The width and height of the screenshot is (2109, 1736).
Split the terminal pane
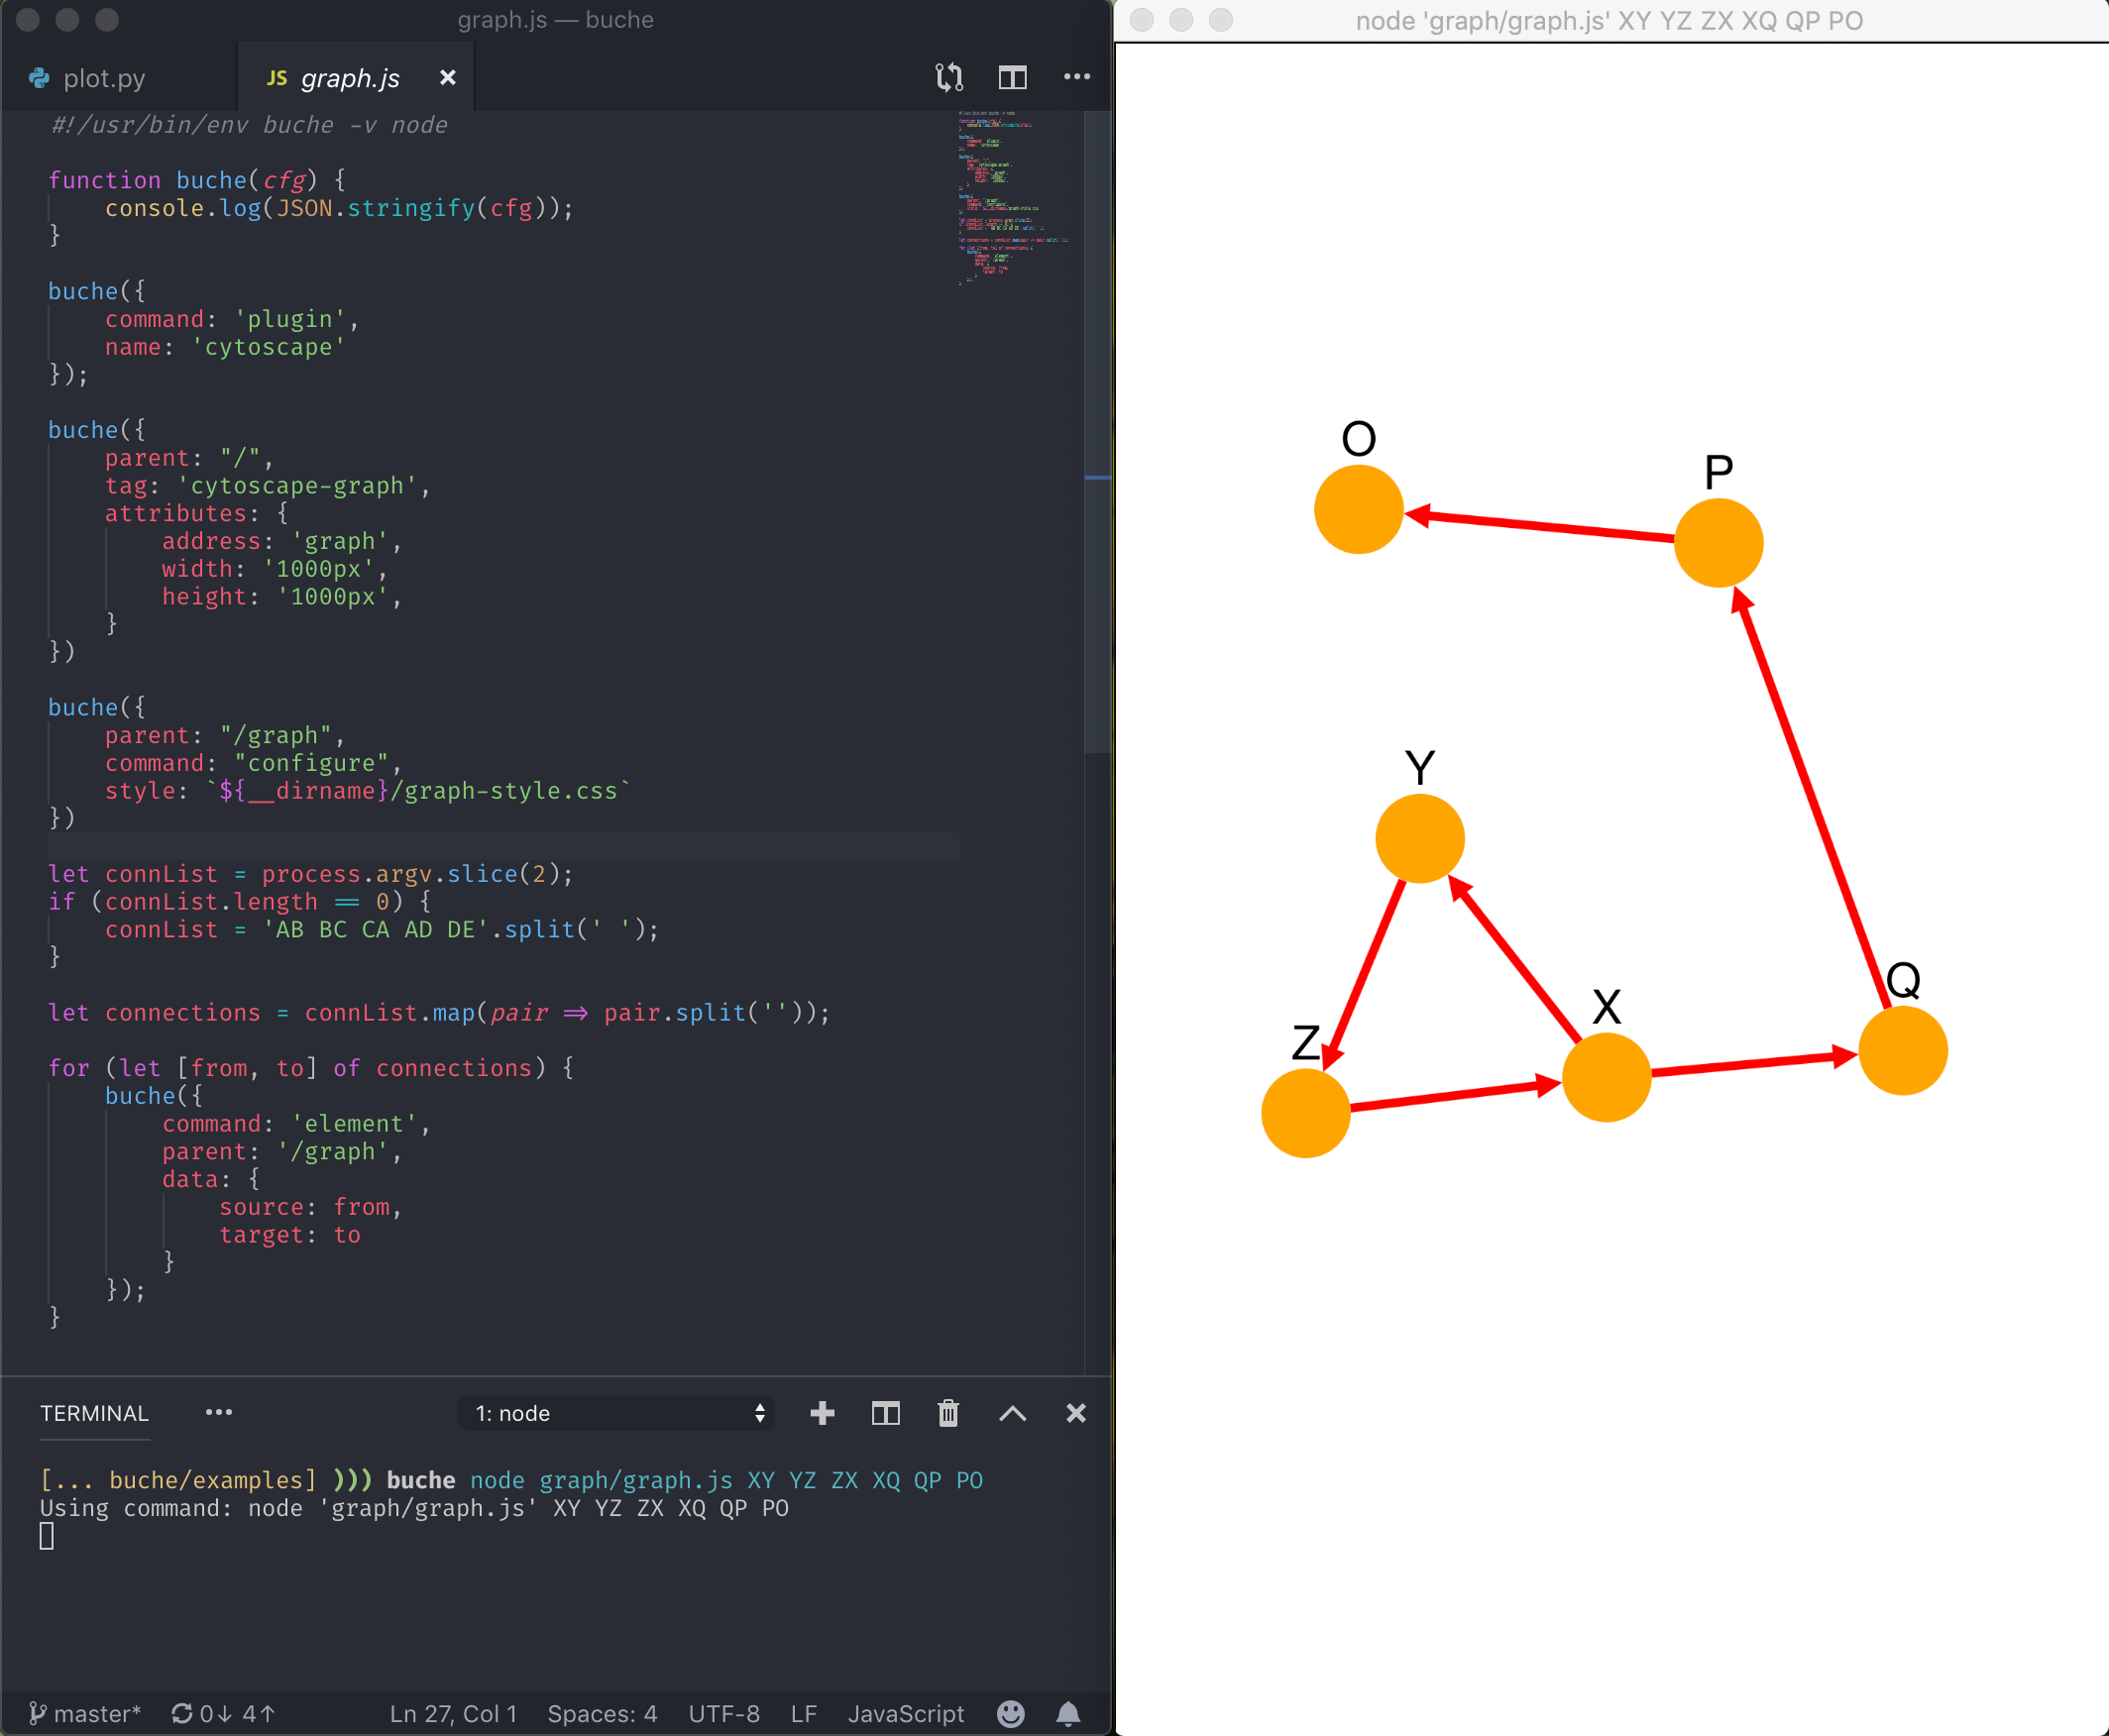coord(885,1413)
